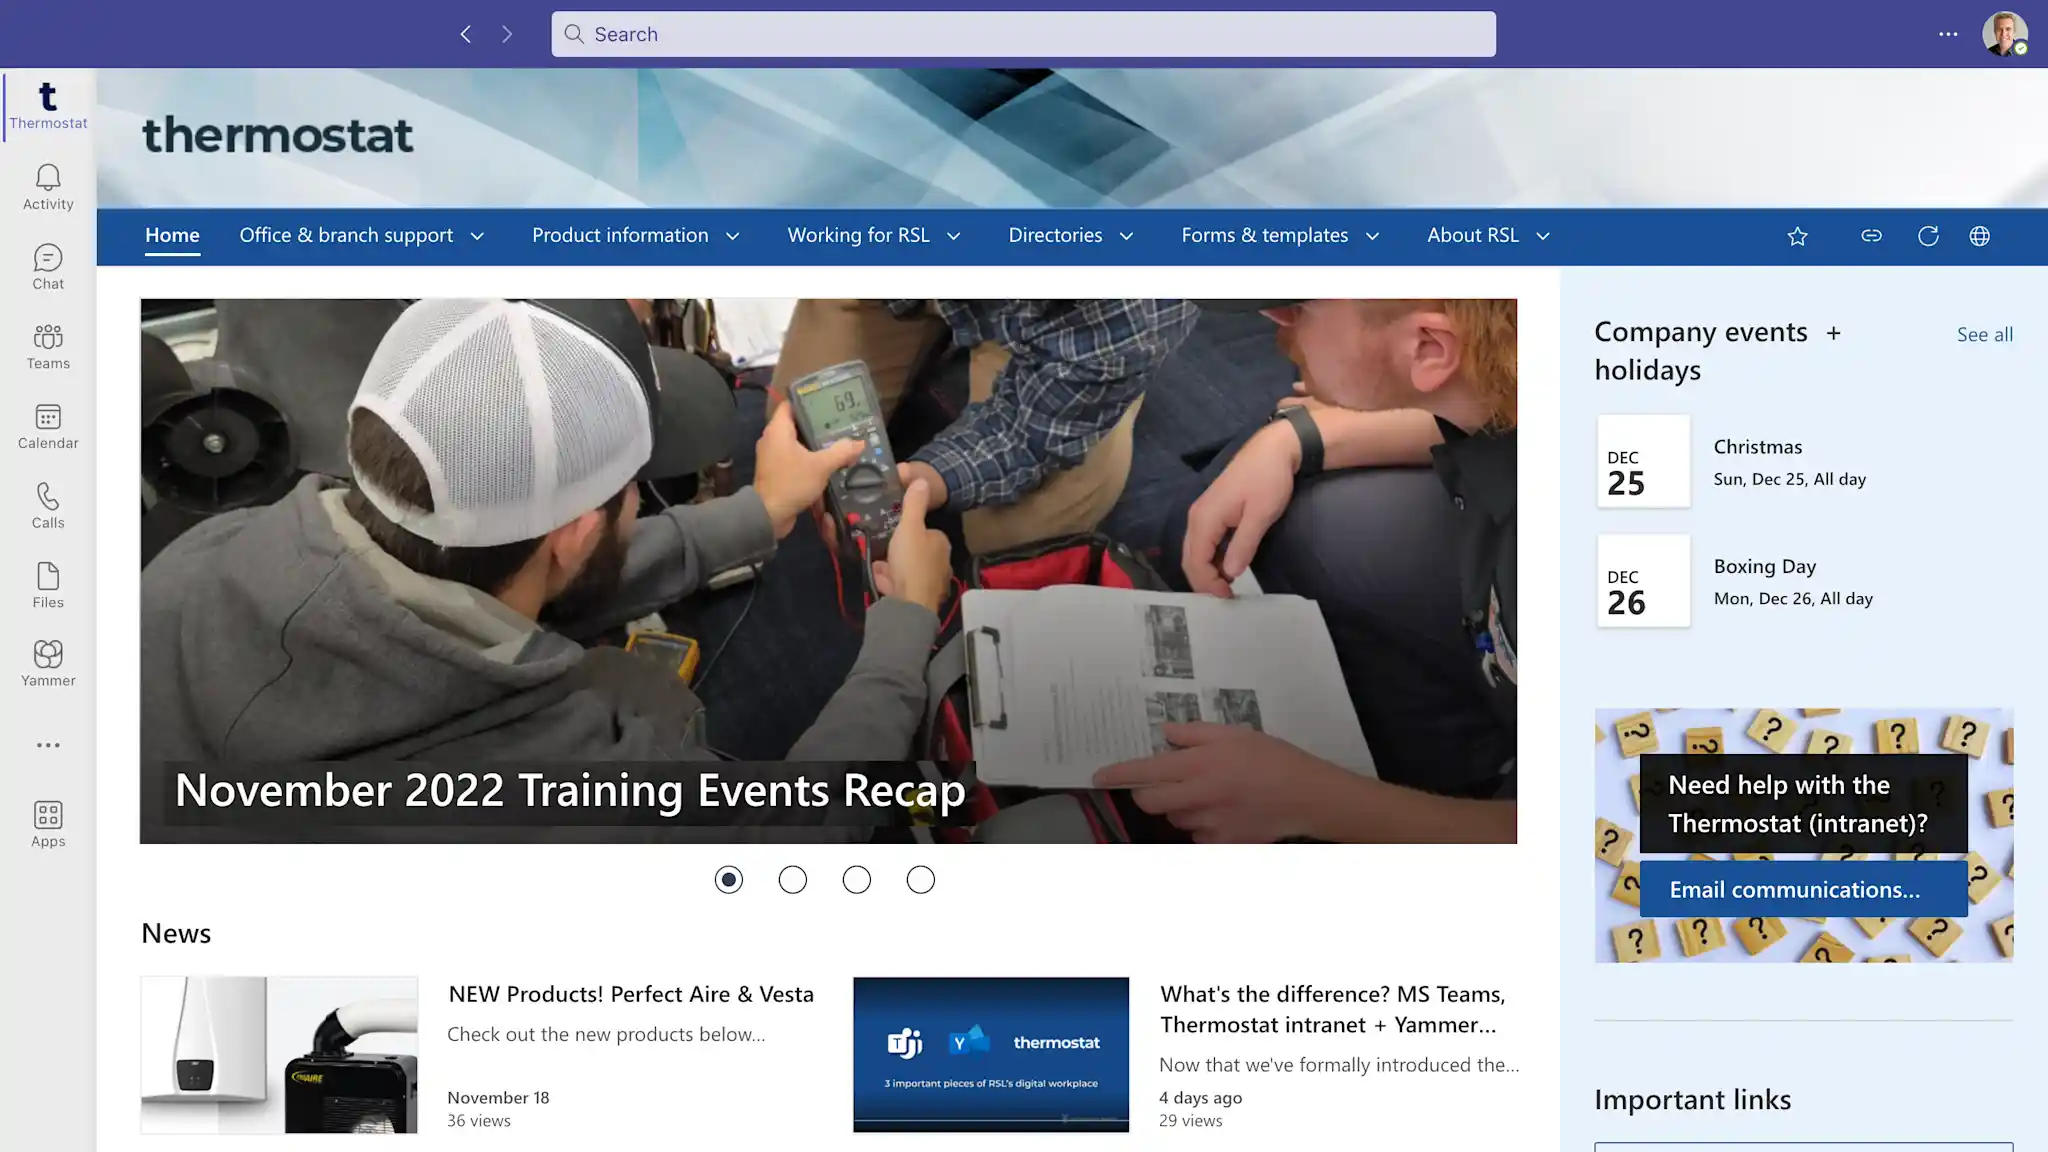This screenshot has width=2048, height=1152.
Task: Click the copy link icon
Action: click(1871, 236)
